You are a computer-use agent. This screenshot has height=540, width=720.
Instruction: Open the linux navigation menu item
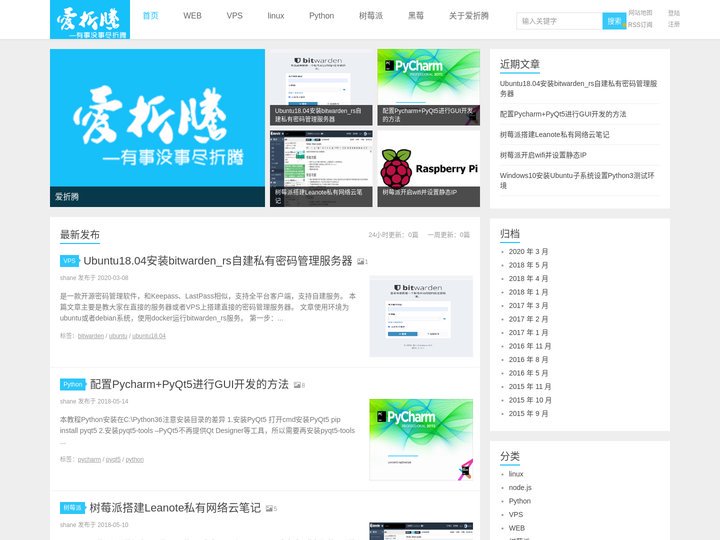point(276,16)
